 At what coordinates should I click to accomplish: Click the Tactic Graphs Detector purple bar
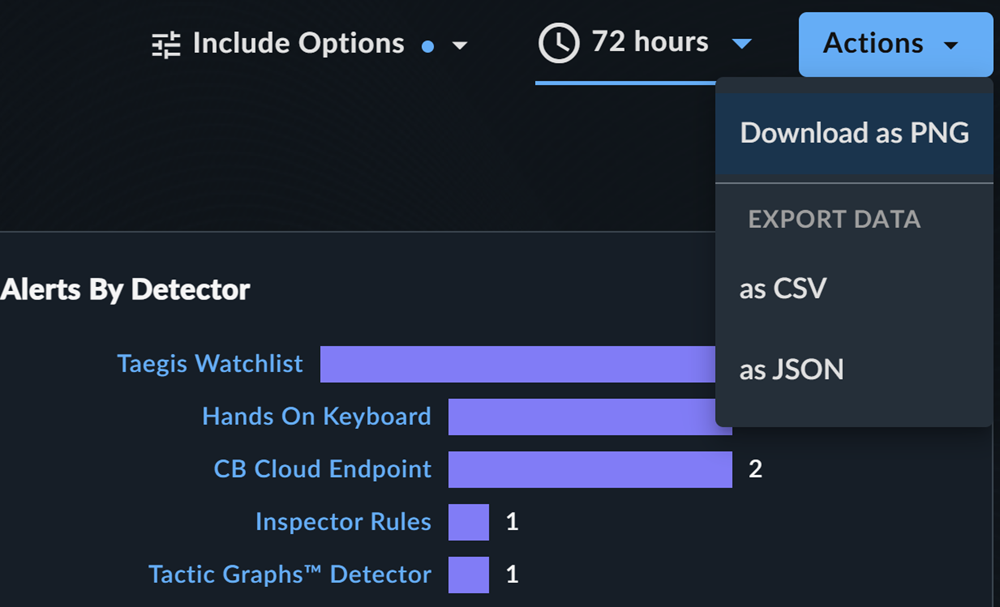tap(469, 574)
